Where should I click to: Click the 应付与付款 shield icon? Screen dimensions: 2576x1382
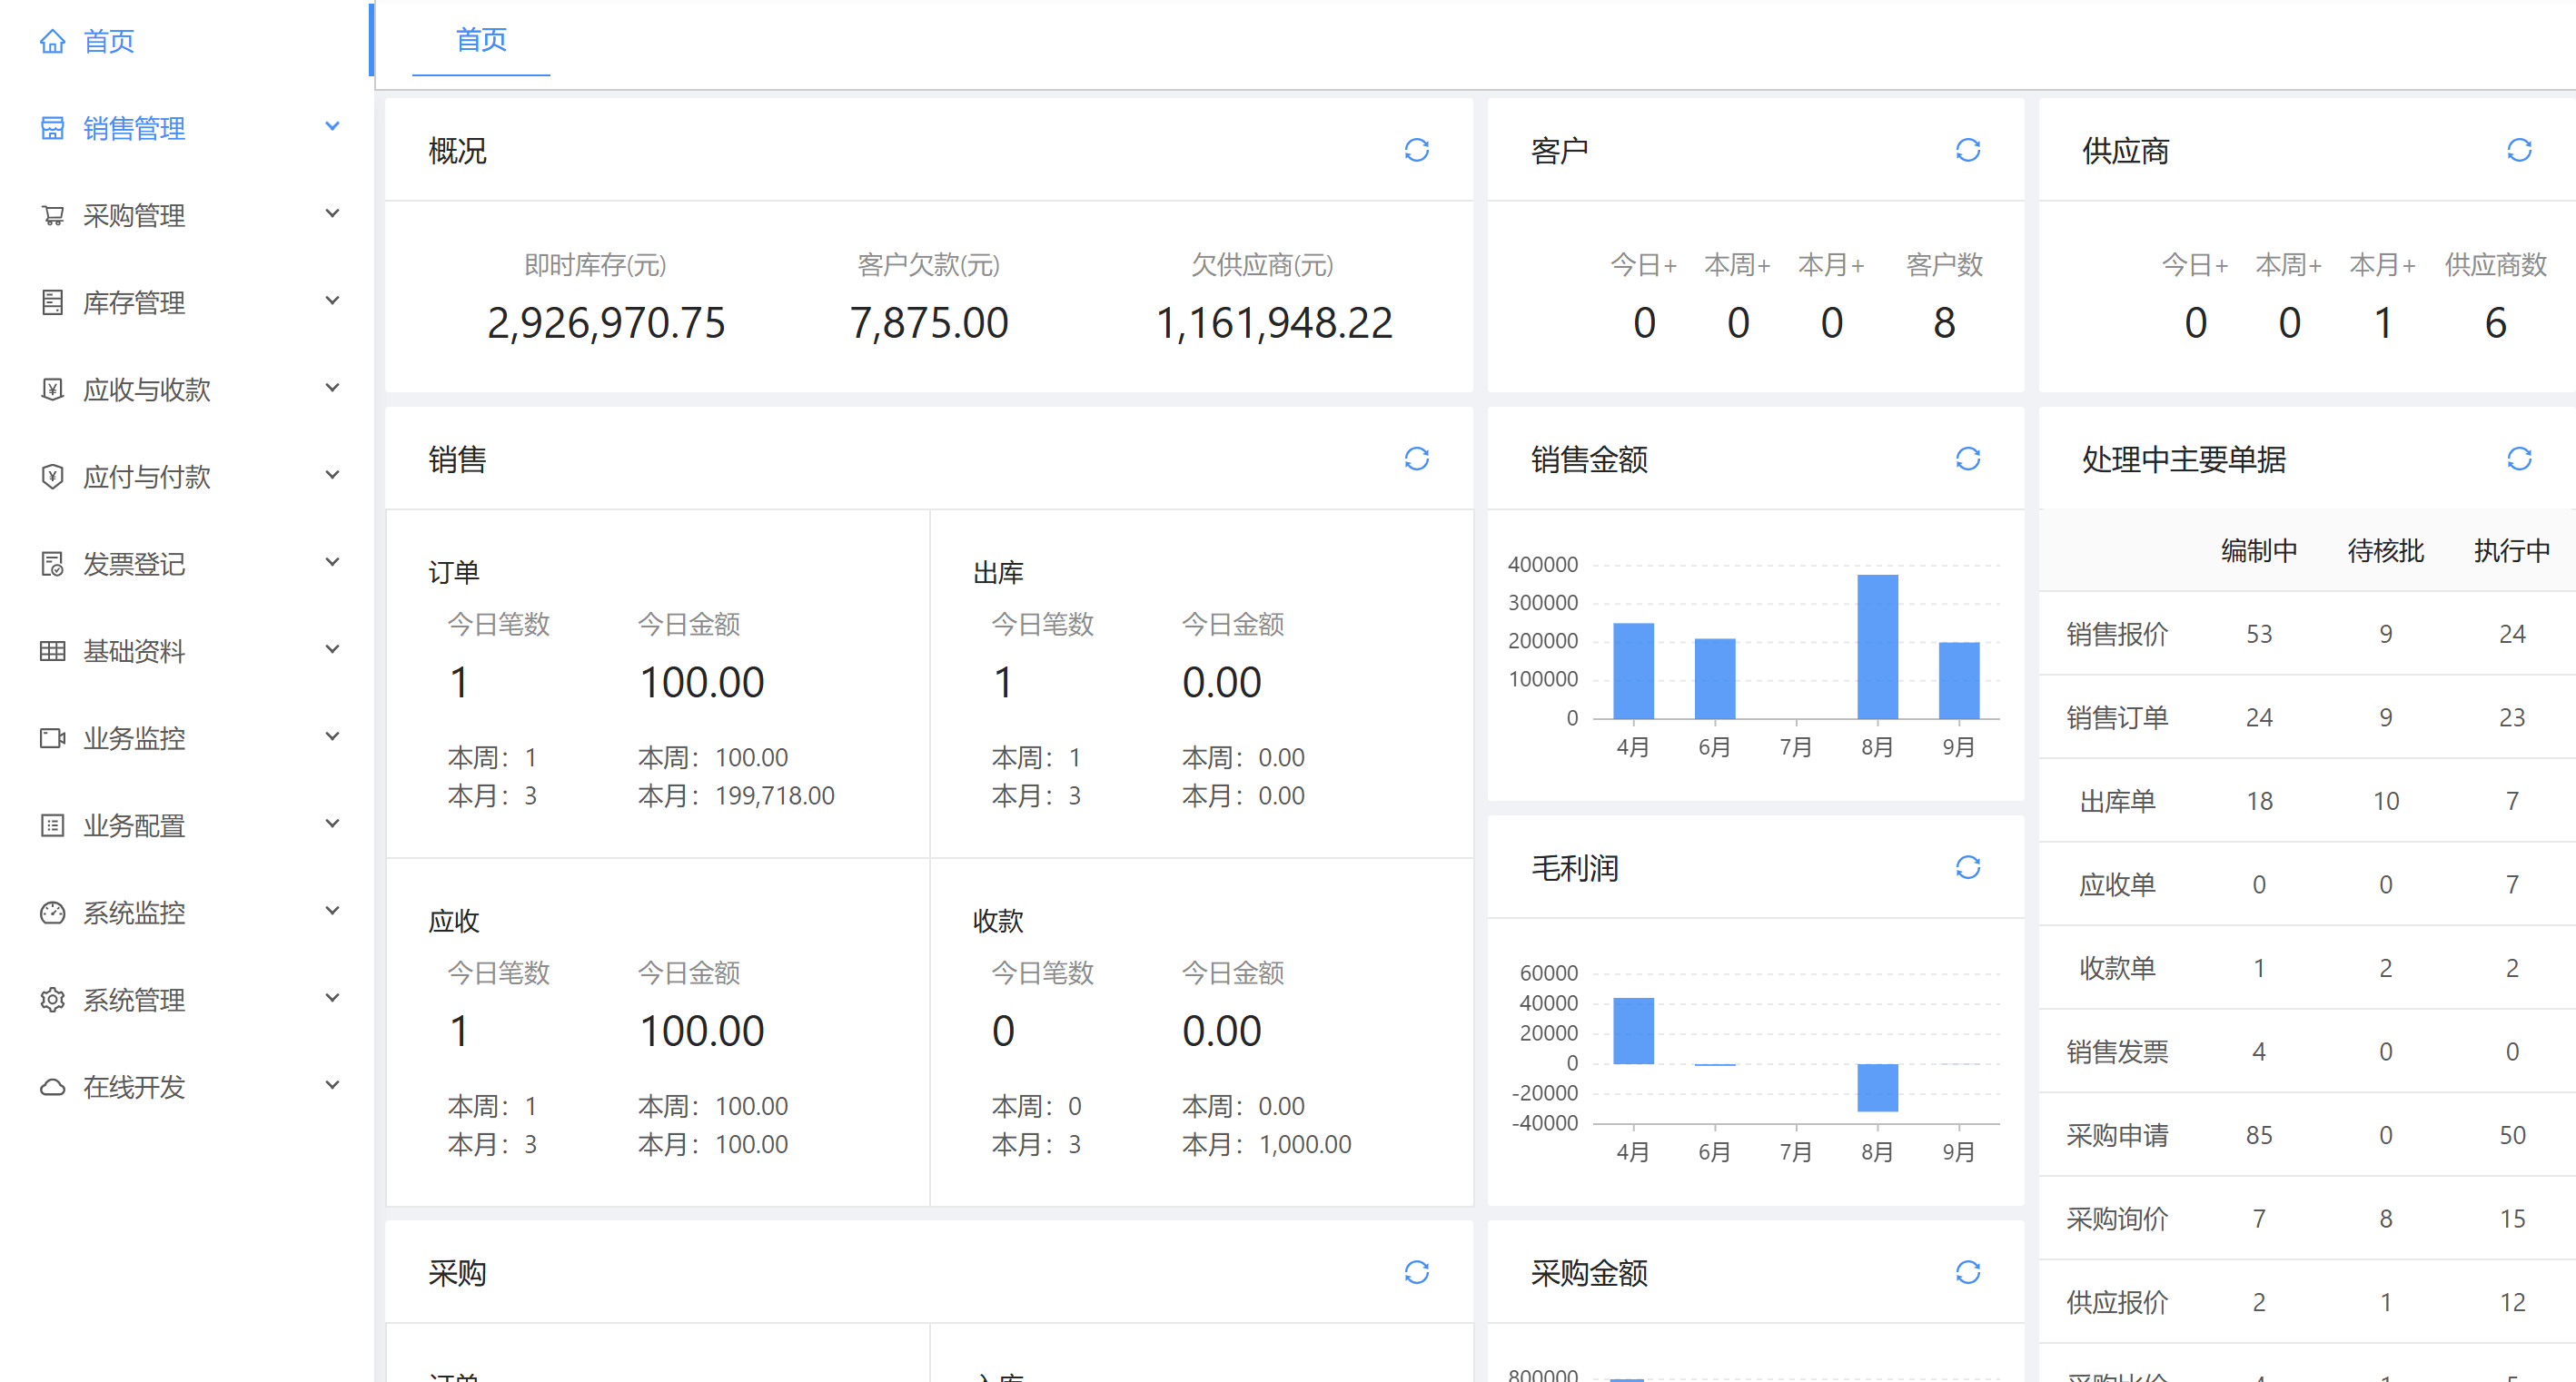tap(53, 476)
